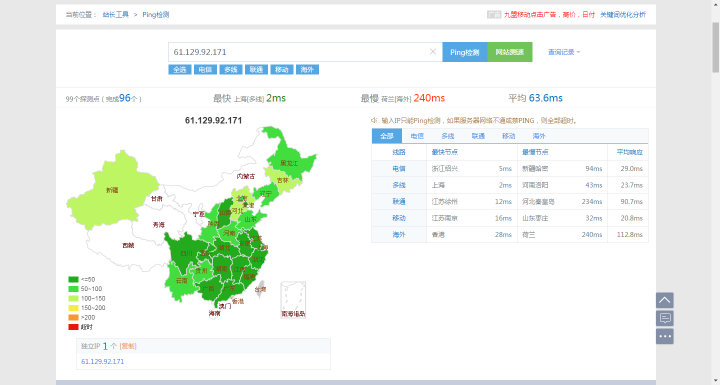This screenshot has width=720, height=385.
Task: Open the Ping检测 breadcrumb link
Action: coord(156,15)
